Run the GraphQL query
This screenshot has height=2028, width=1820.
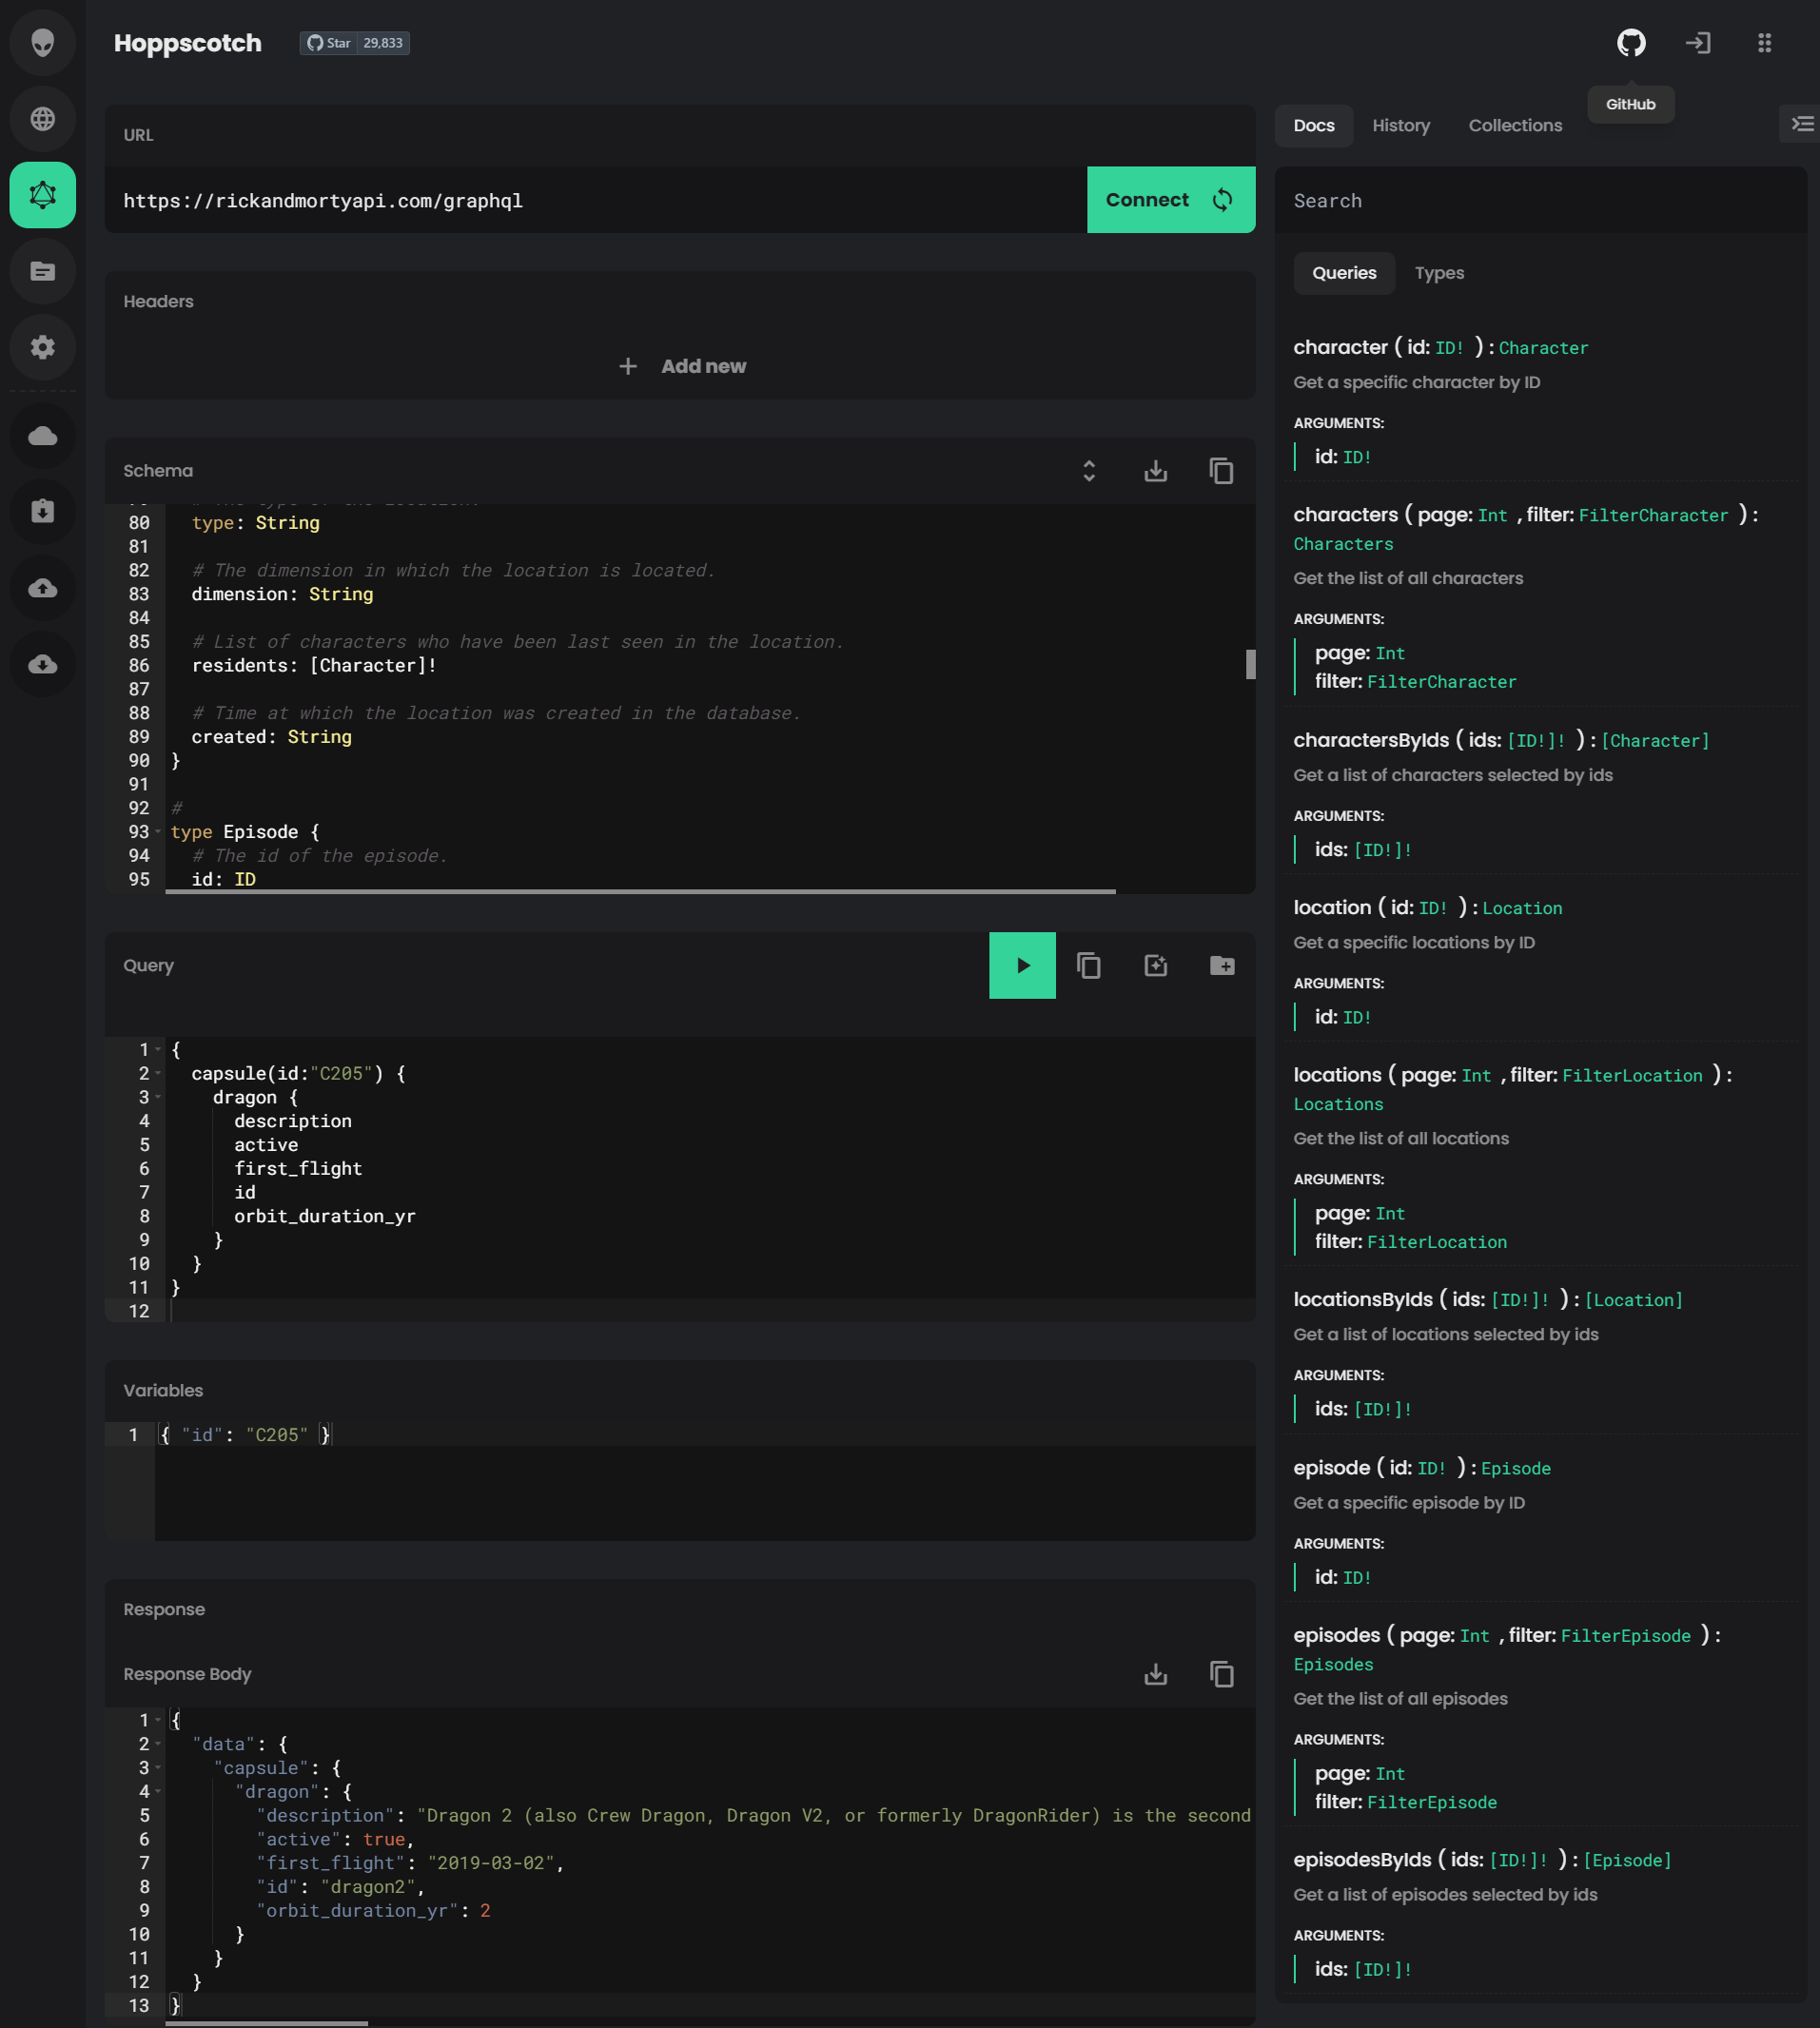click(x=1022, y=965)
